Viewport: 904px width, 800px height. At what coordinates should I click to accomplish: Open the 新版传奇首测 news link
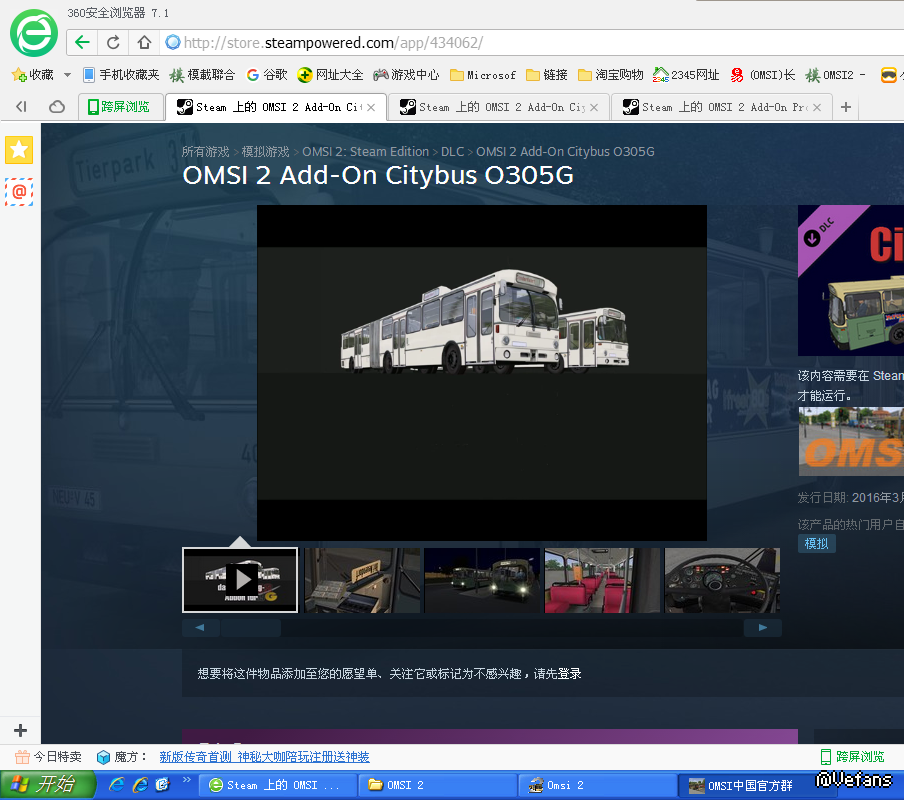point(264,757)
